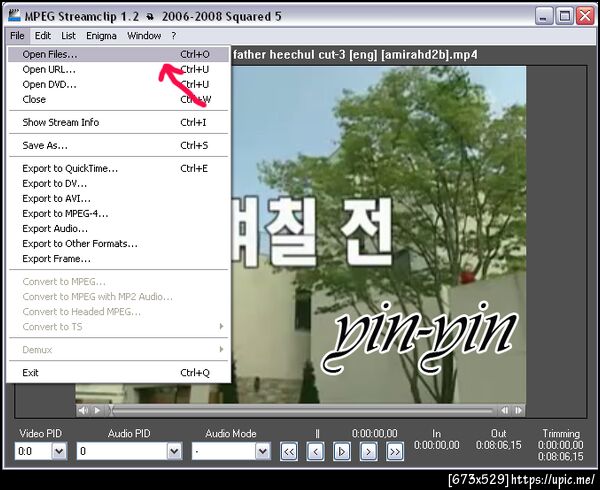Choose Open Files... from File menu
The image size is (600, 490).
(x=118, y=54)
